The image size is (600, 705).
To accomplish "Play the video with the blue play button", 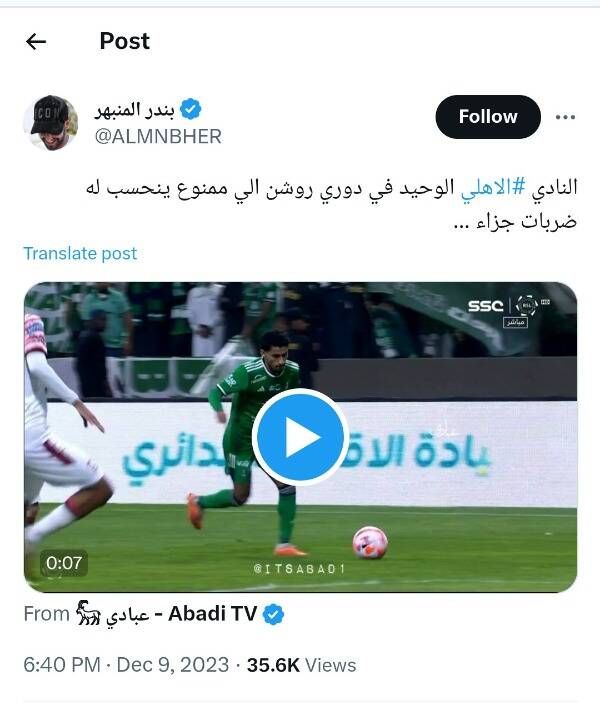I will click(x=300, y=437).
